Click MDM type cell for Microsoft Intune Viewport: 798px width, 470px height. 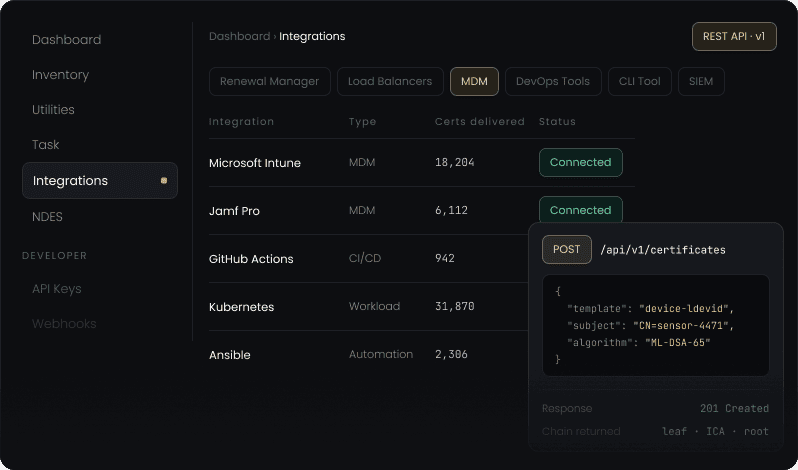[362, 162]
